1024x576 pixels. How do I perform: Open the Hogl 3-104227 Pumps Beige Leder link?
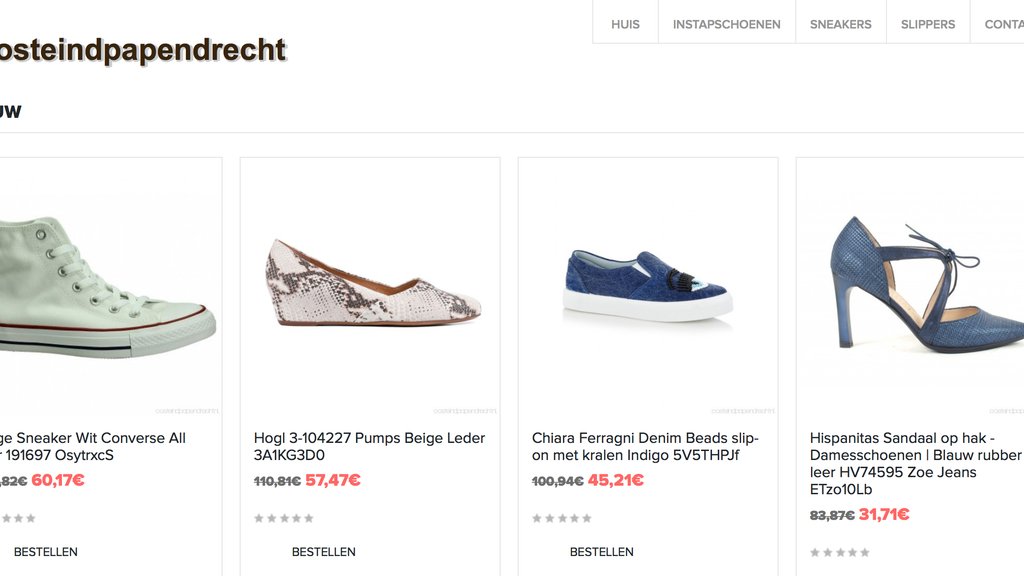(x=369, y=446)
